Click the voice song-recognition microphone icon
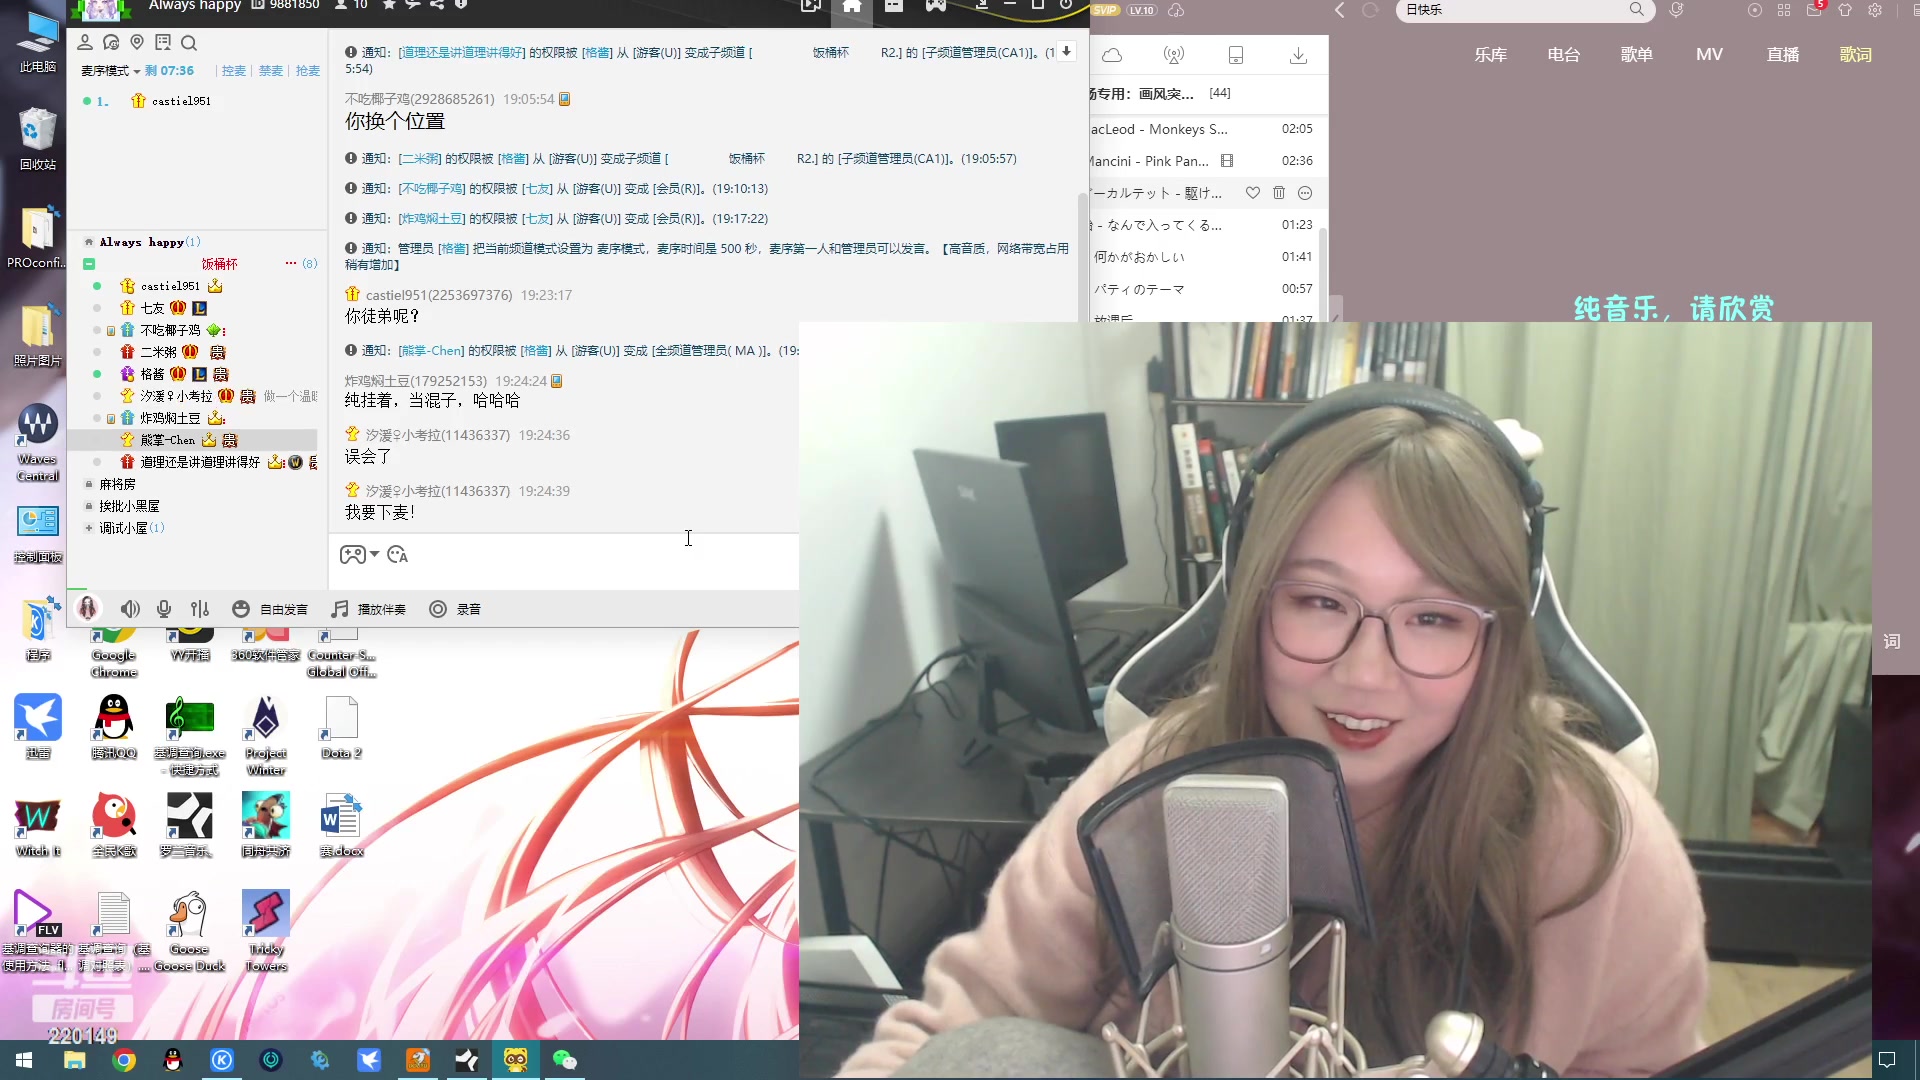Image resolution: width=1920 pixels, height=1080 pixels. (1677, 10)
